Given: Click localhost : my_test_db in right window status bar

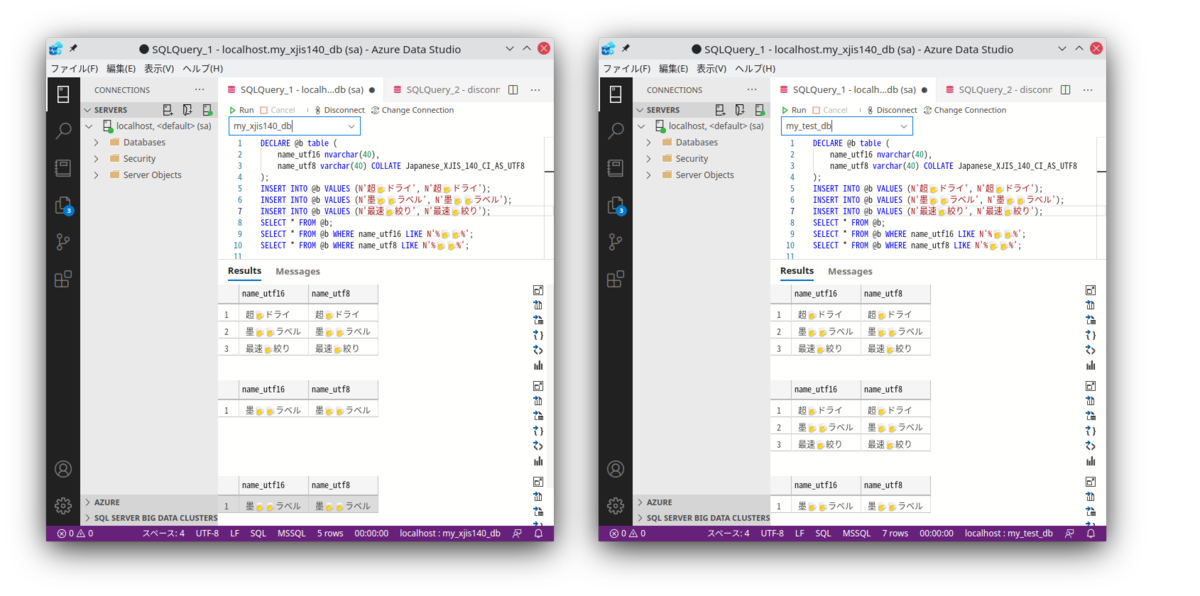Looking at the screenshot, I should coord(1008,533).
